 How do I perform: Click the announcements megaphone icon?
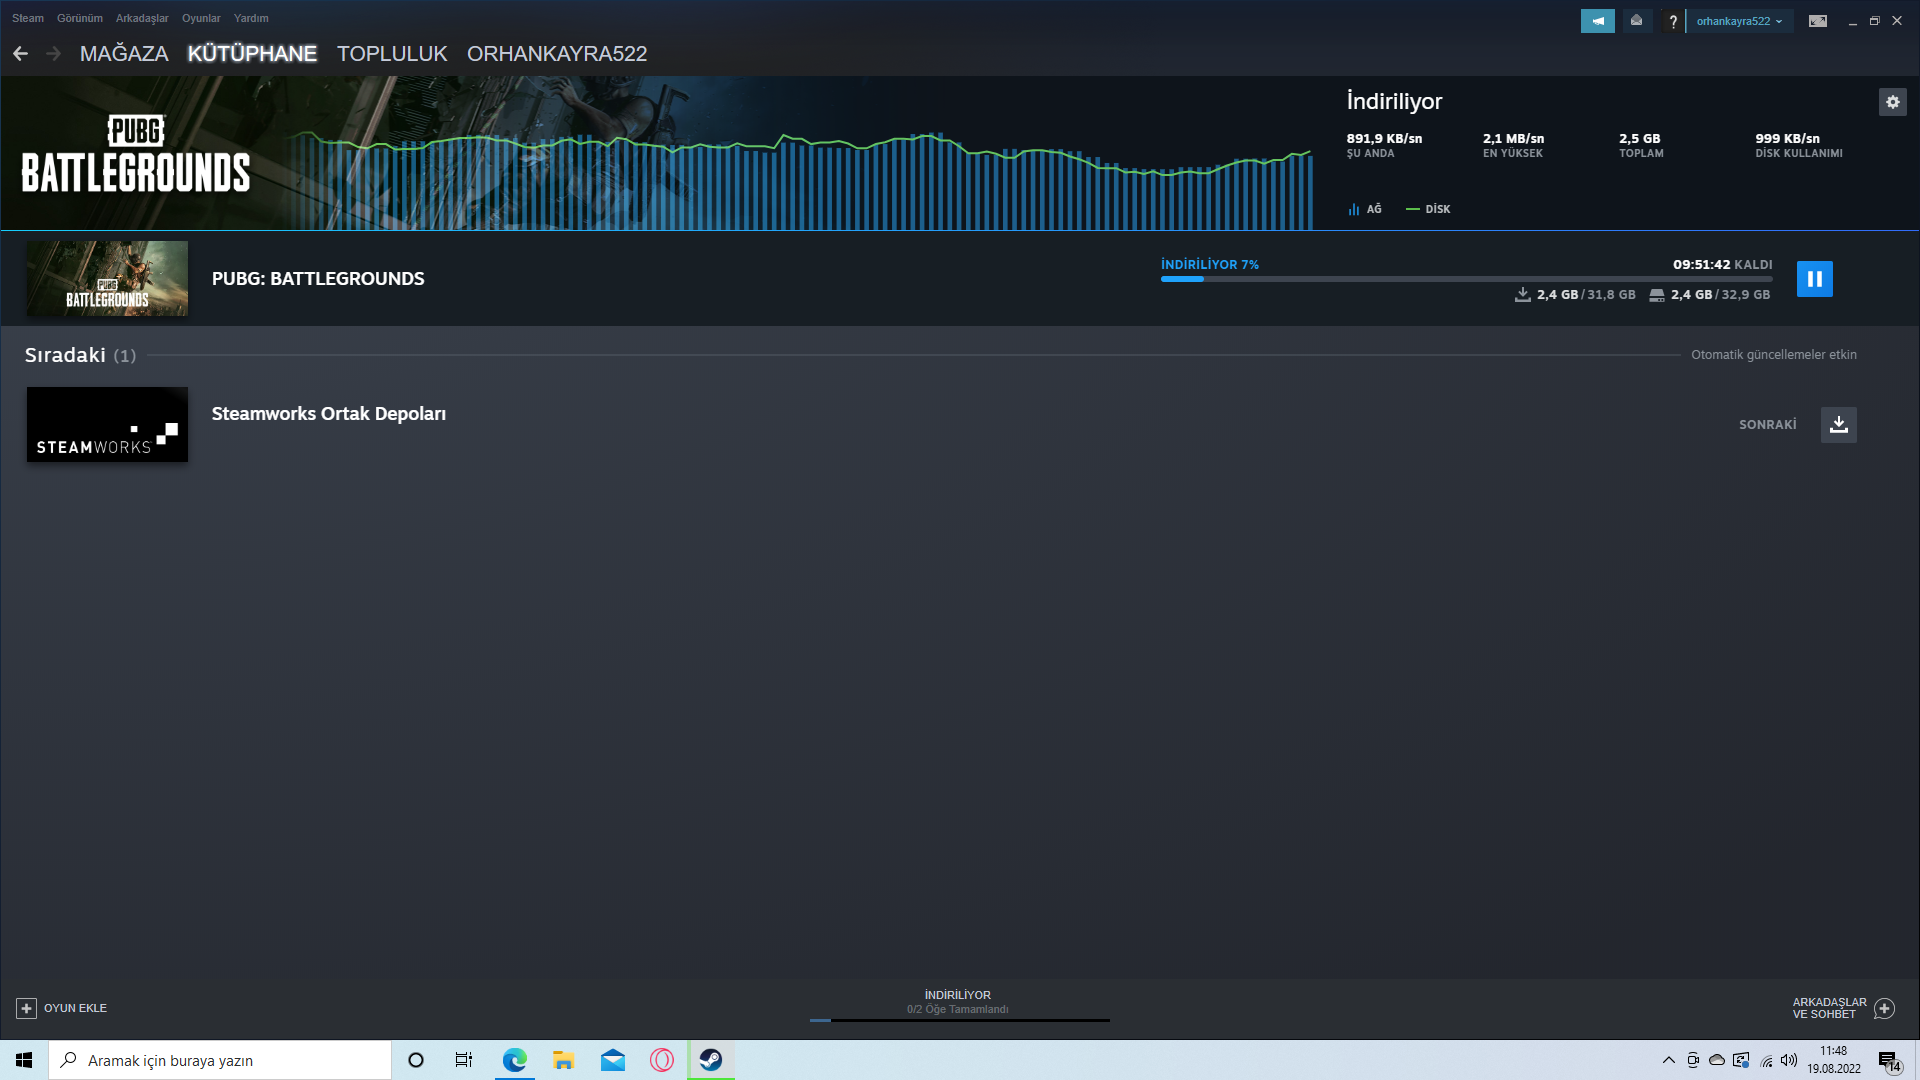(1597, 21)
